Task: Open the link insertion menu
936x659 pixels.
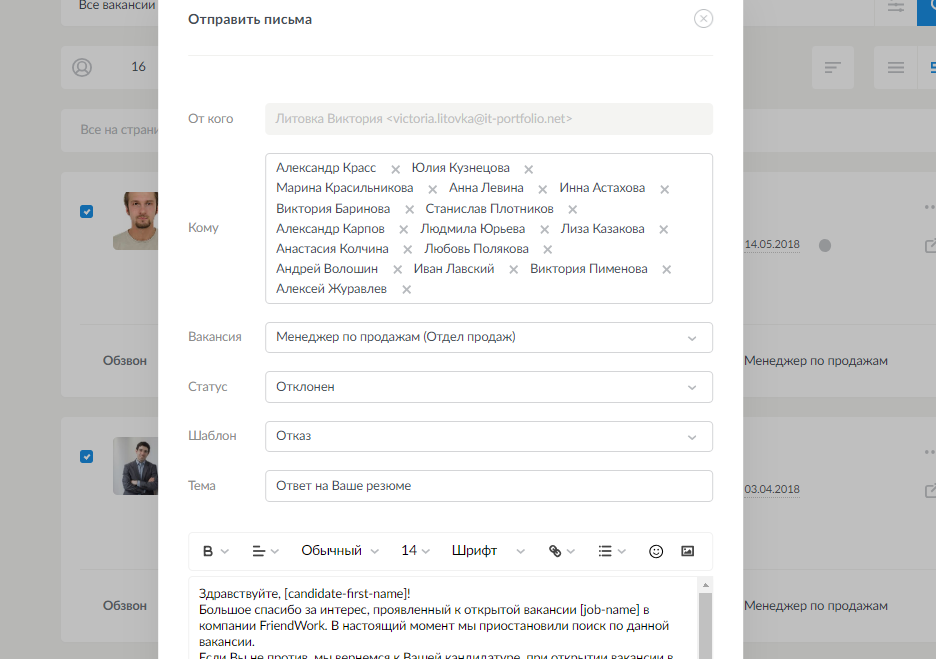Action: (561, 551)
